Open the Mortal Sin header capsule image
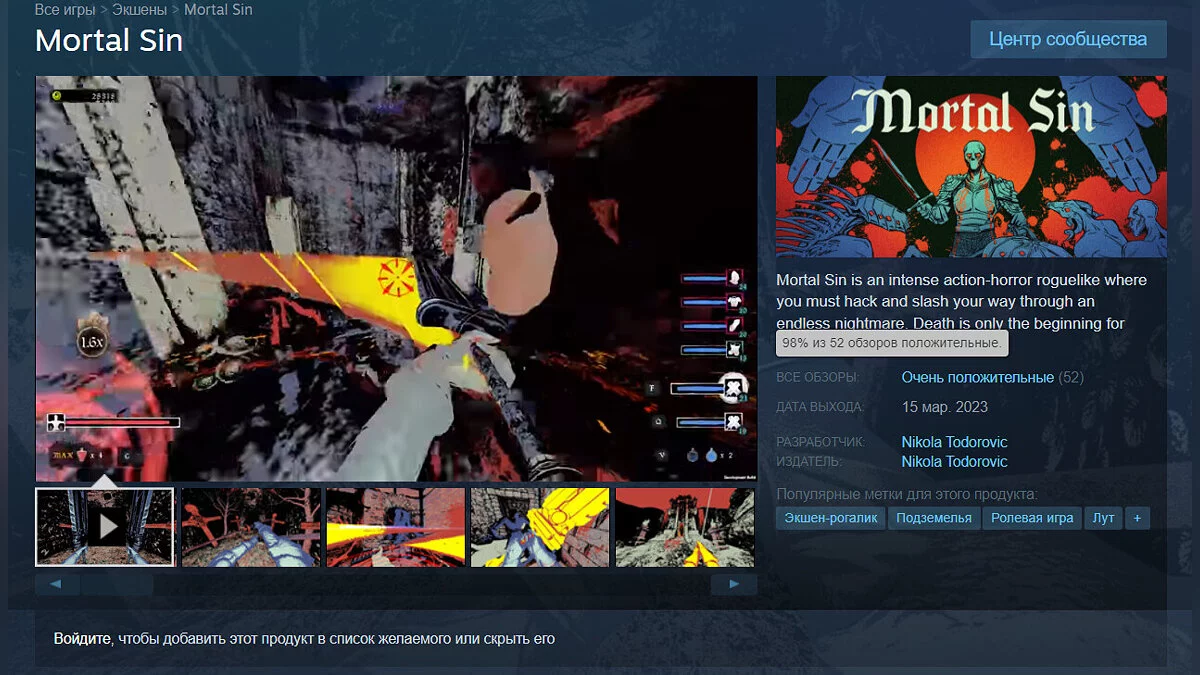This screenshot has height=675, width=1200. point(971,167)
